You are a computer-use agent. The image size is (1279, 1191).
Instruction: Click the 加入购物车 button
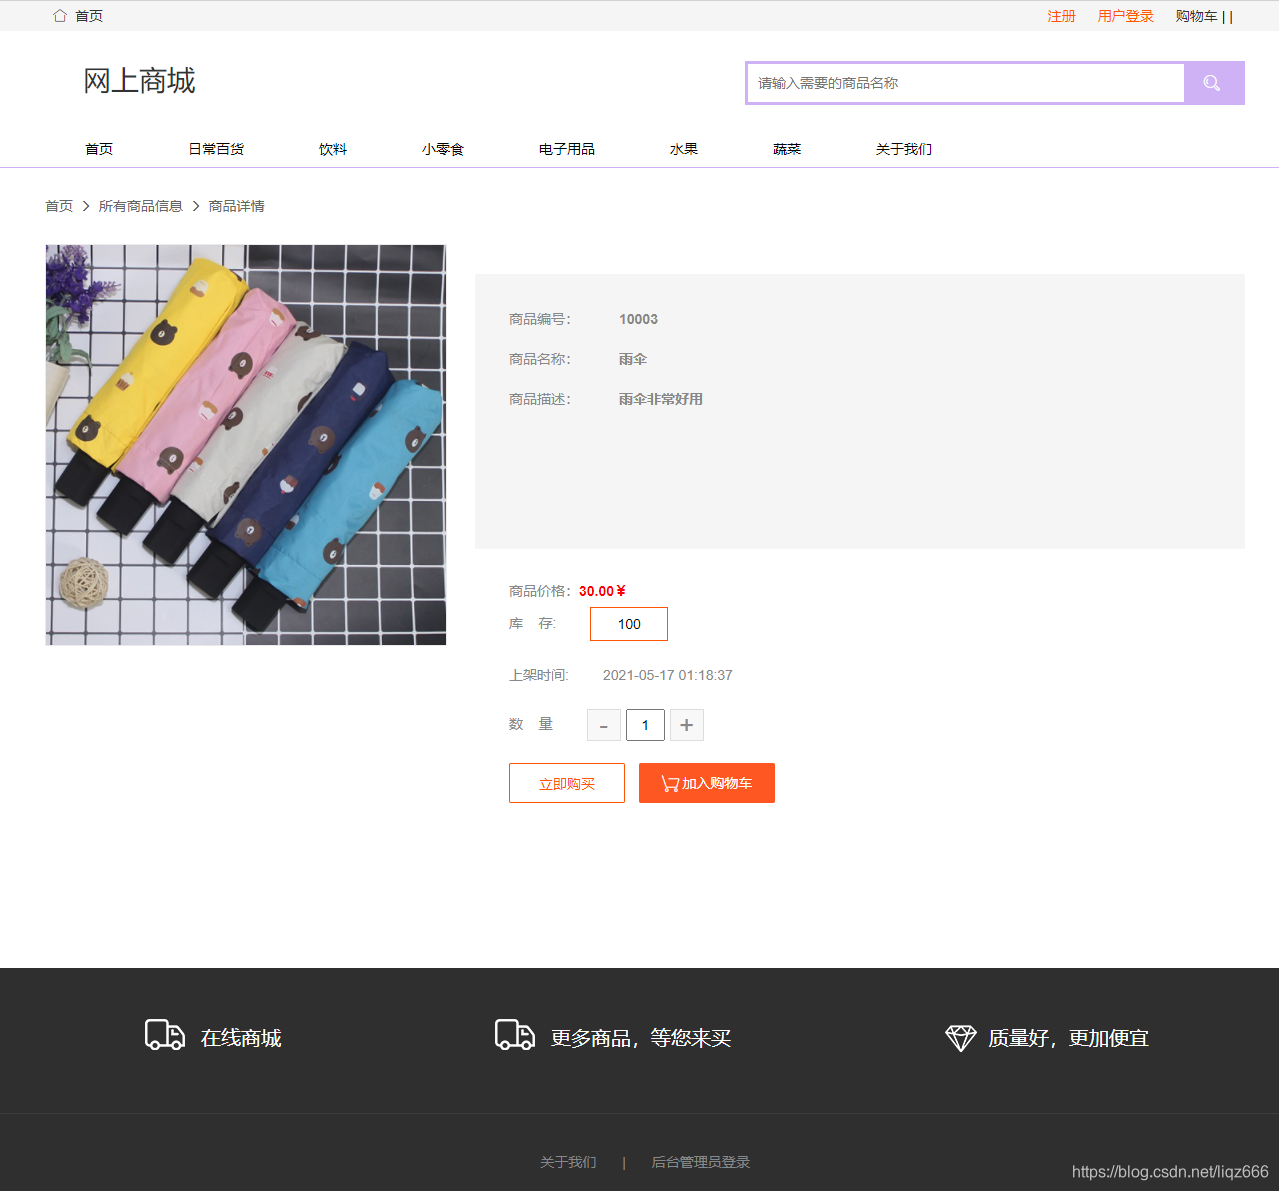[x=706, y=783]
